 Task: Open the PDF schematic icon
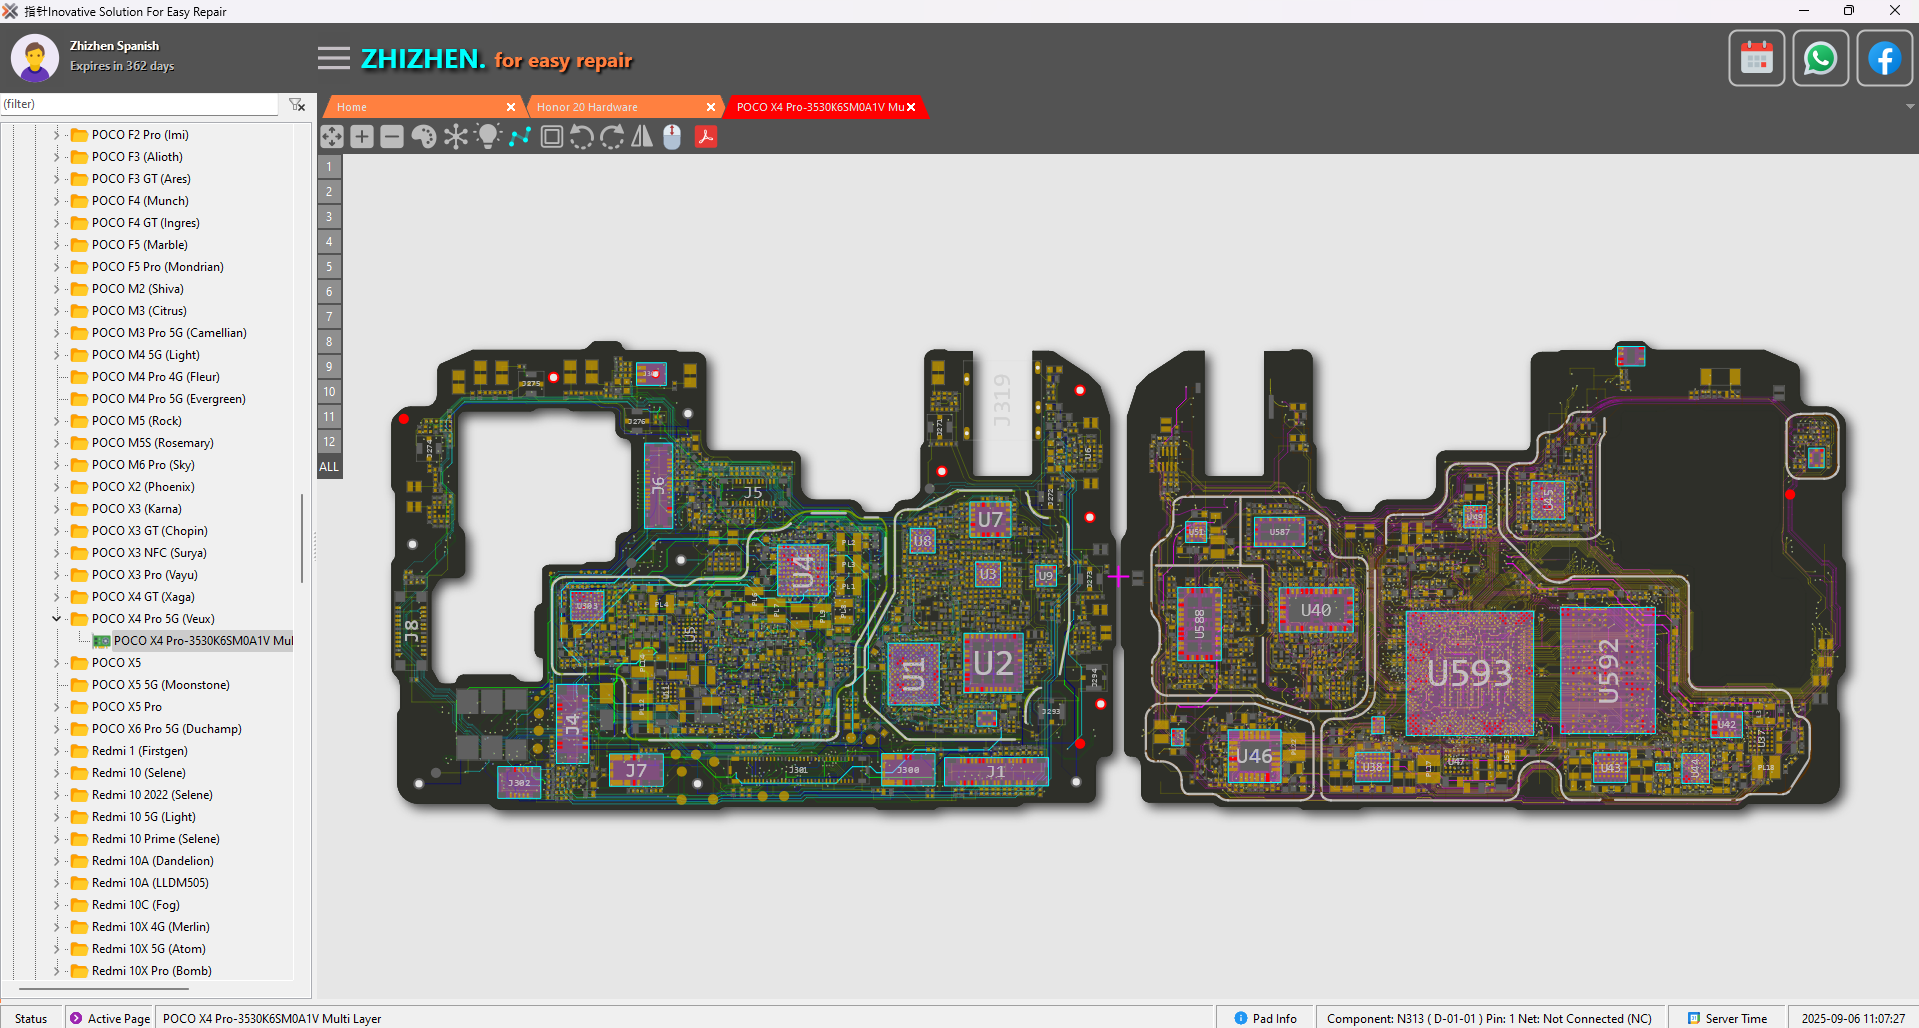click(706, 137)
